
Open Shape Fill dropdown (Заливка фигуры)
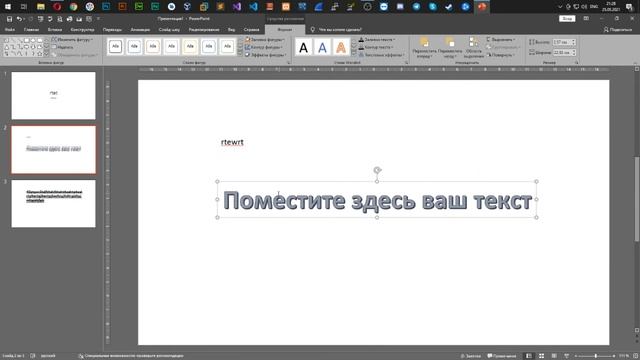coord(264,40)
